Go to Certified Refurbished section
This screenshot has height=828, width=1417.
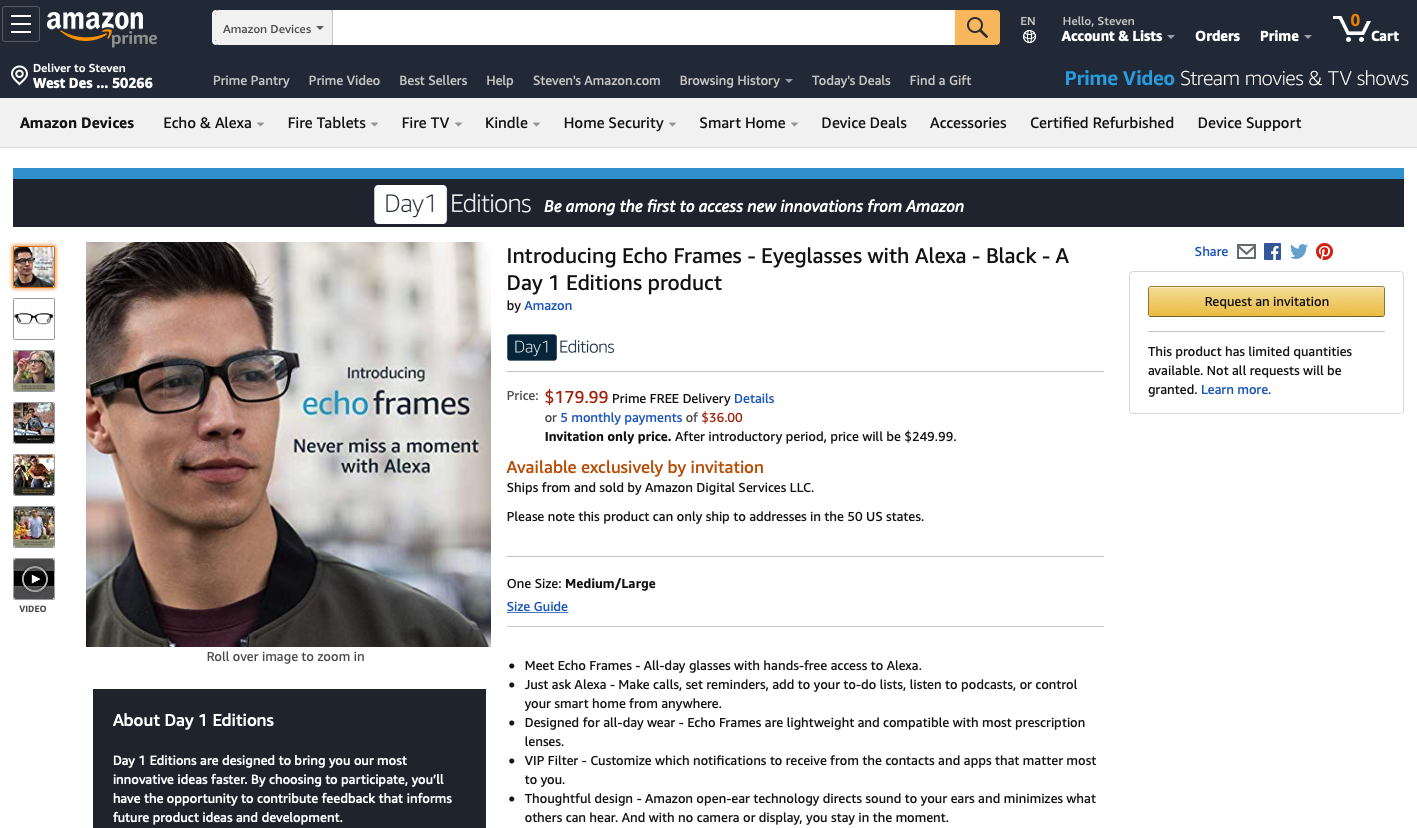point(1102,123)
